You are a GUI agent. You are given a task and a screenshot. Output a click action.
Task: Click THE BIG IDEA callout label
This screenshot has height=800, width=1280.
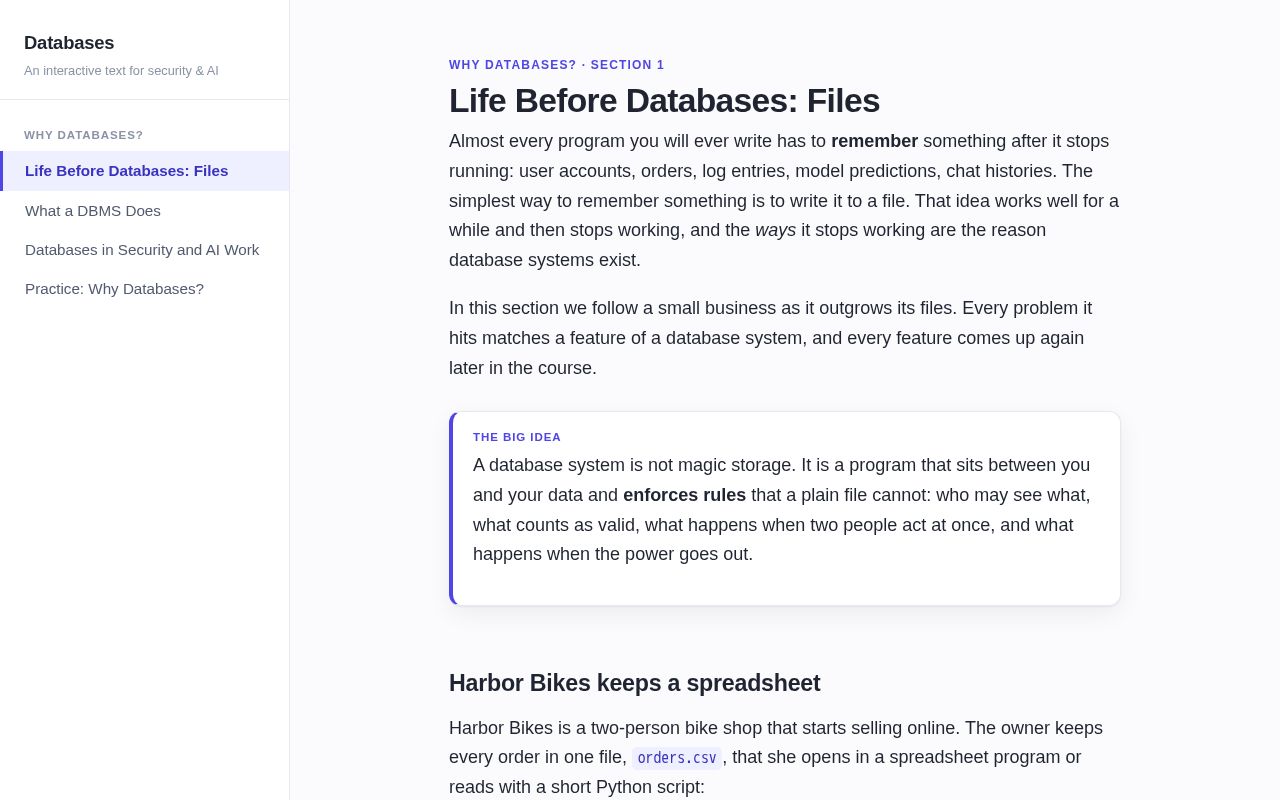pos(517,437)
